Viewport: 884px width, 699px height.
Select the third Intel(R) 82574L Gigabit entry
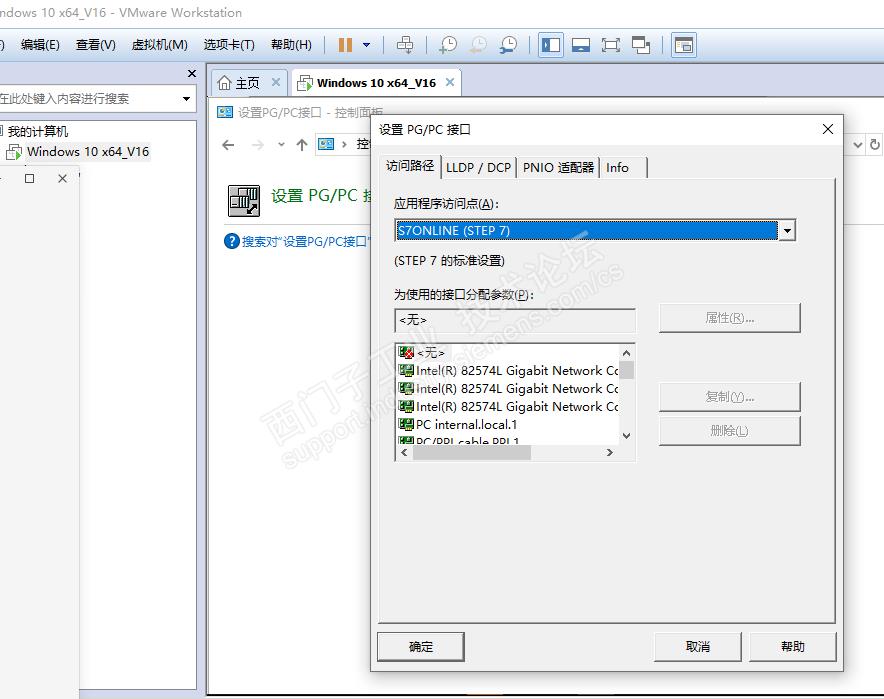pyautogui.click(x=508, y=406)
